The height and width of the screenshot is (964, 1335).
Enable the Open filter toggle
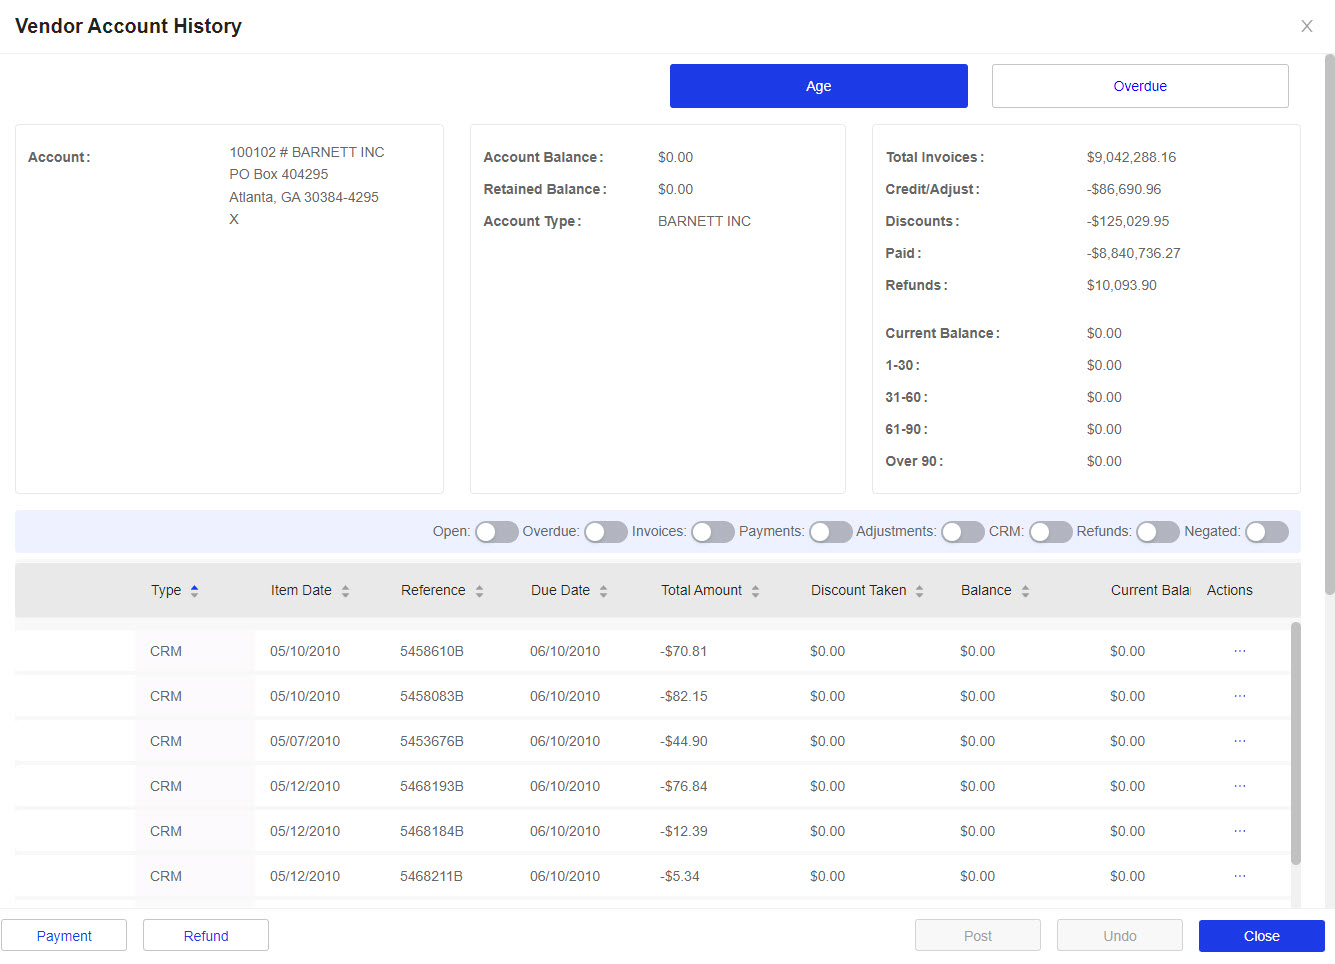pos(496,532)
